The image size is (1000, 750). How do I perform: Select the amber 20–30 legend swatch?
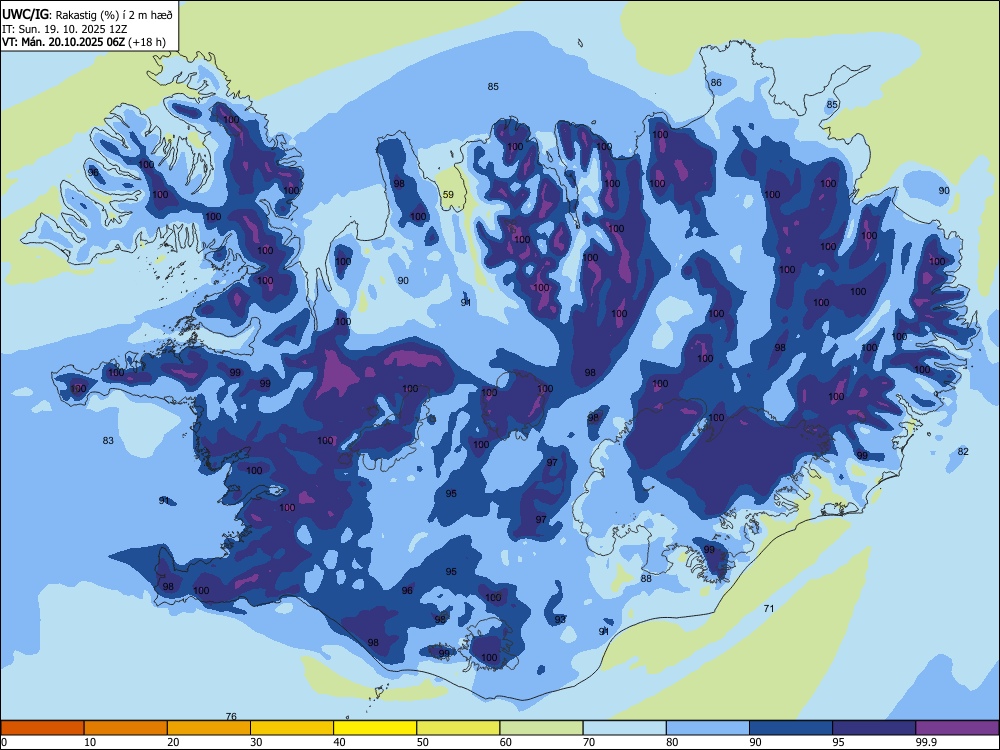click(x=209, y=728)
